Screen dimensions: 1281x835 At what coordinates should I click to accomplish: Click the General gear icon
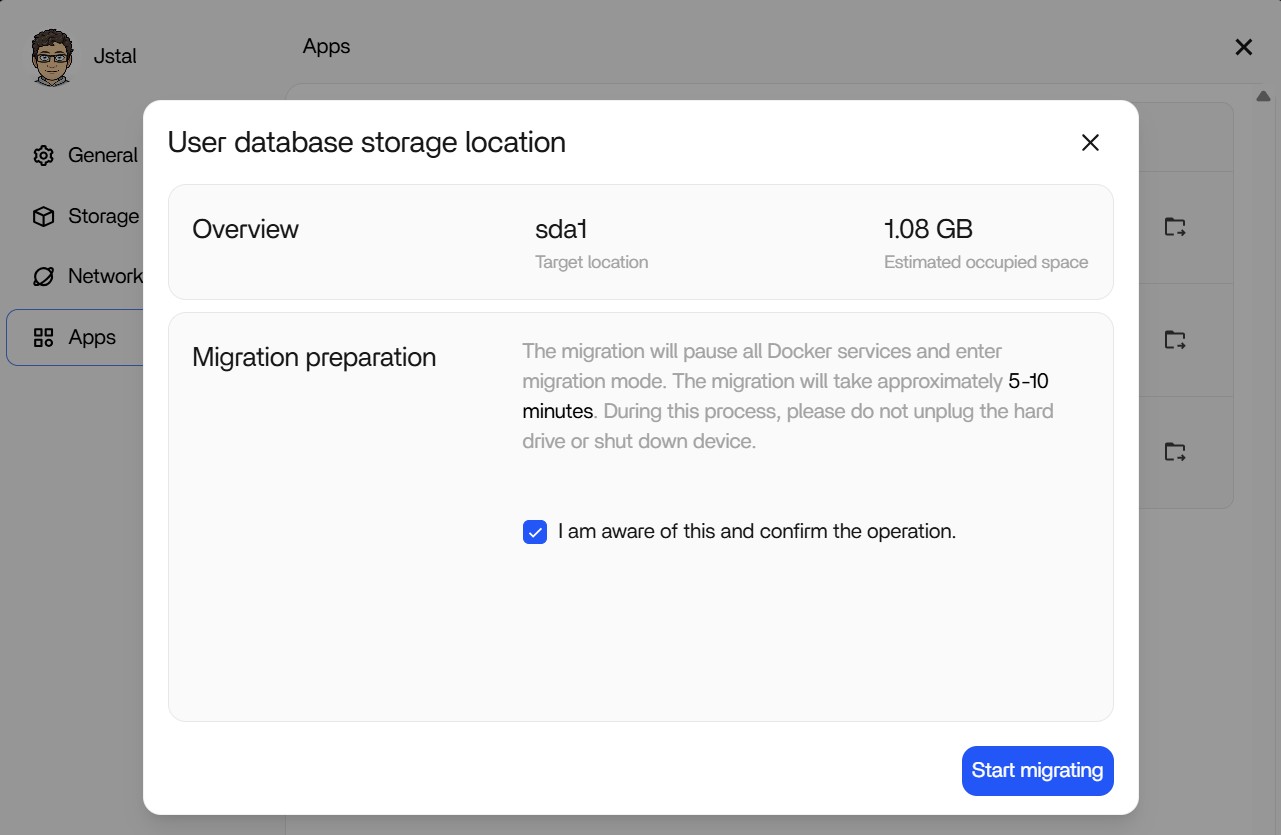(x=43, y=156)
